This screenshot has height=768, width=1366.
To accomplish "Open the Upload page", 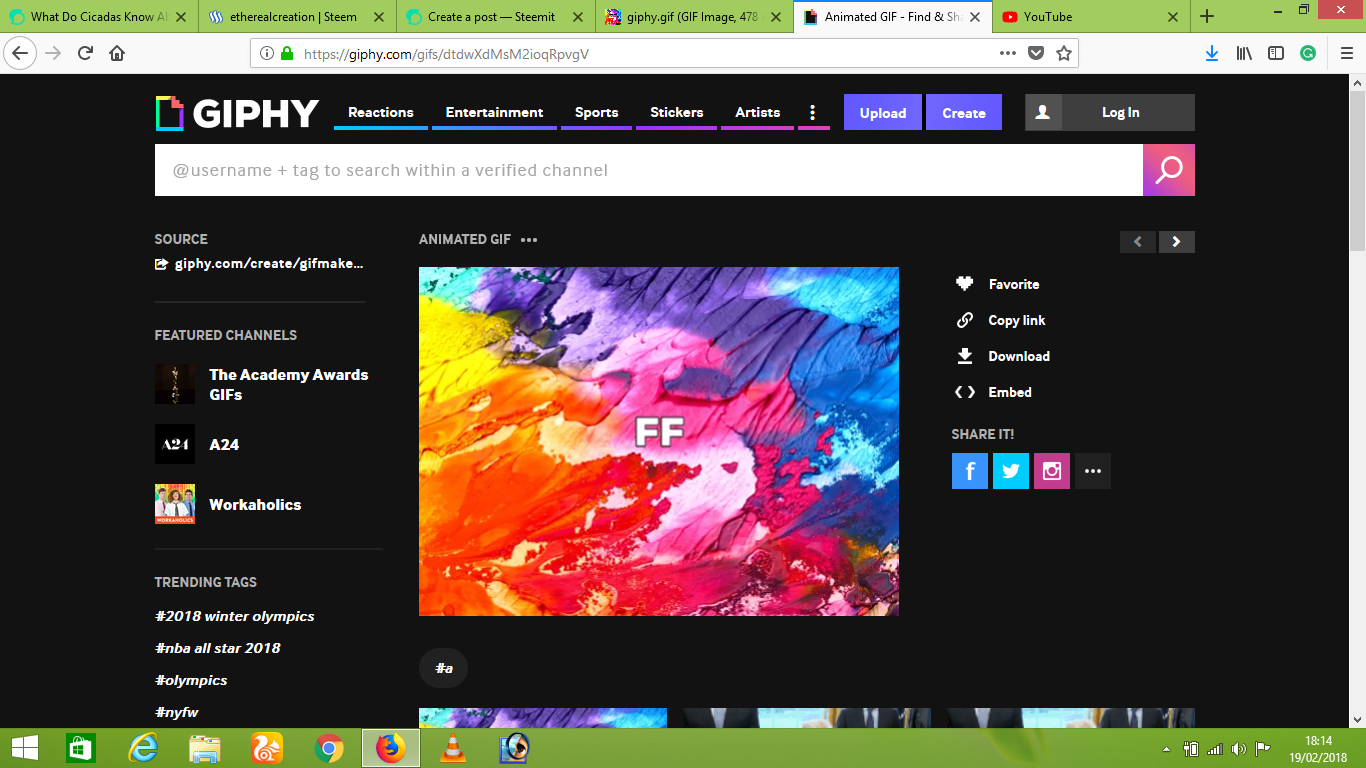I will [x=882, y=112].
